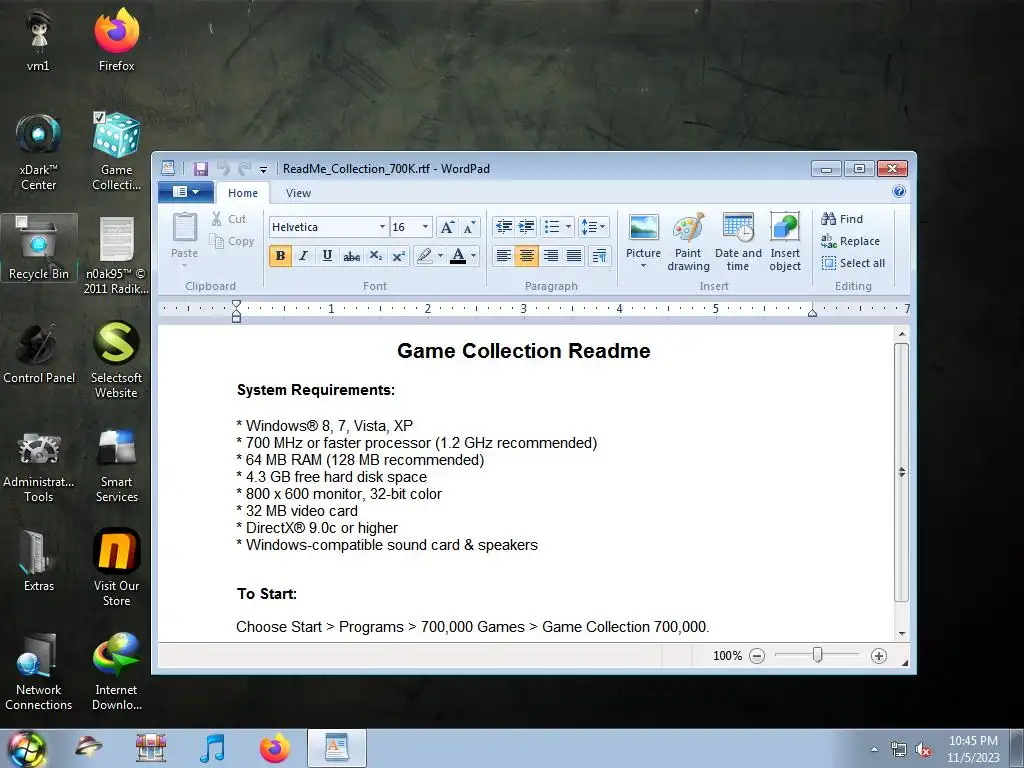Screen dimensions: 1024x768
Task: Click Decrease indent icon
Action: click(x=504, y=227)
